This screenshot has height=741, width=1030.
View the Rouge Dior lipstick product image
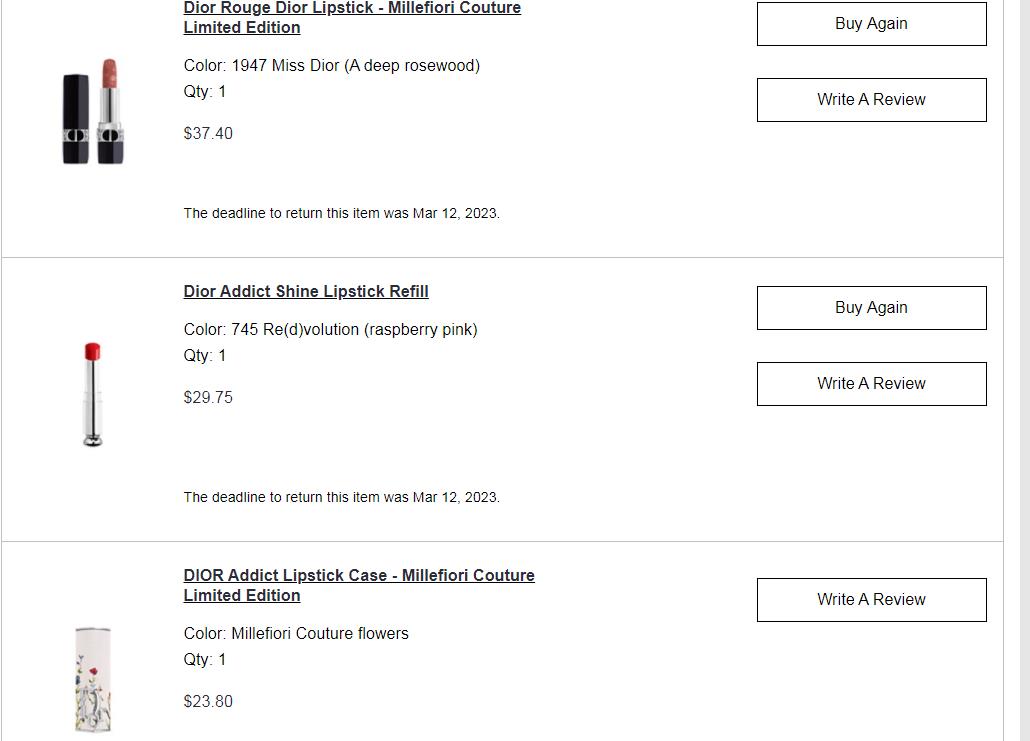pyautogui.click(x=93, y=111)
